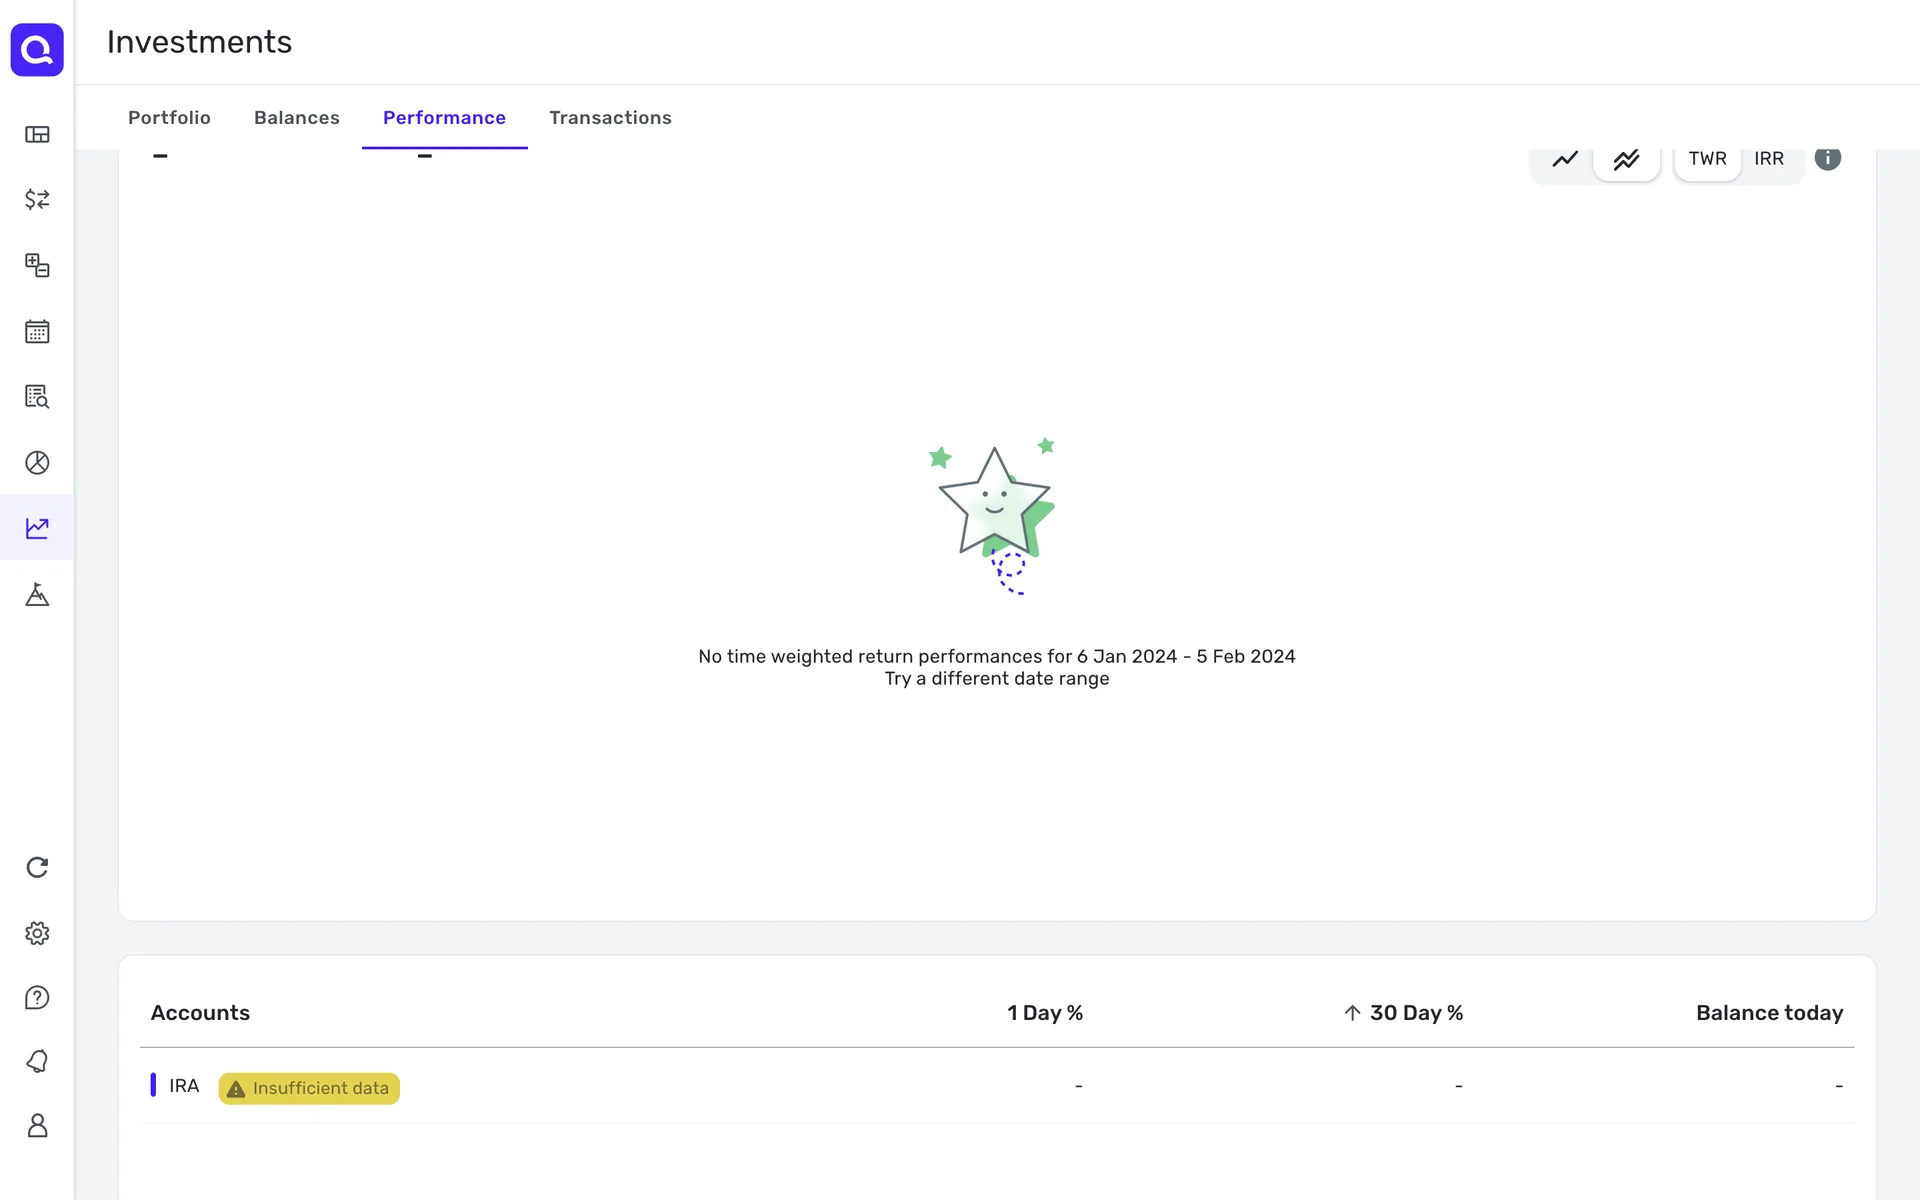This screenshot has width=1920, height=1200.
Task: Open the goals mountain sidebar icon
Action: pyautogui.click(x=37, y=594)
